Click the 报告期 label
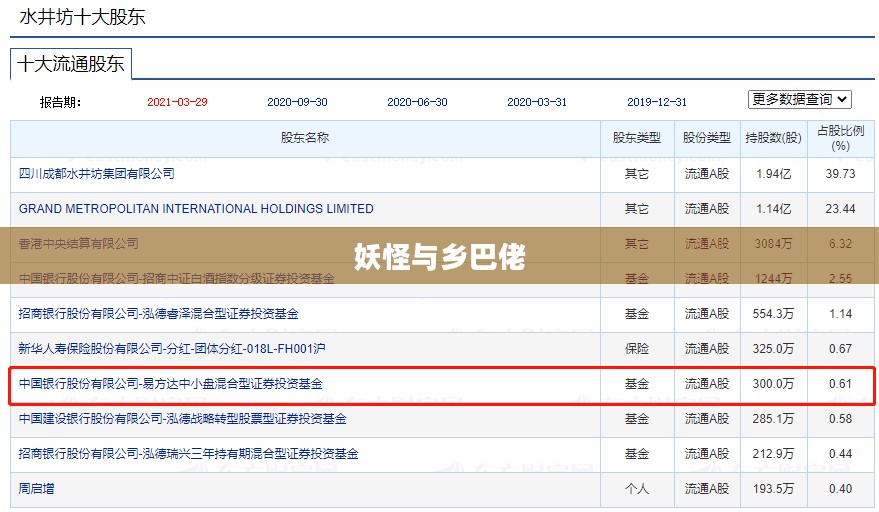Viewport: 879px width, 512px height. (60, 102)
